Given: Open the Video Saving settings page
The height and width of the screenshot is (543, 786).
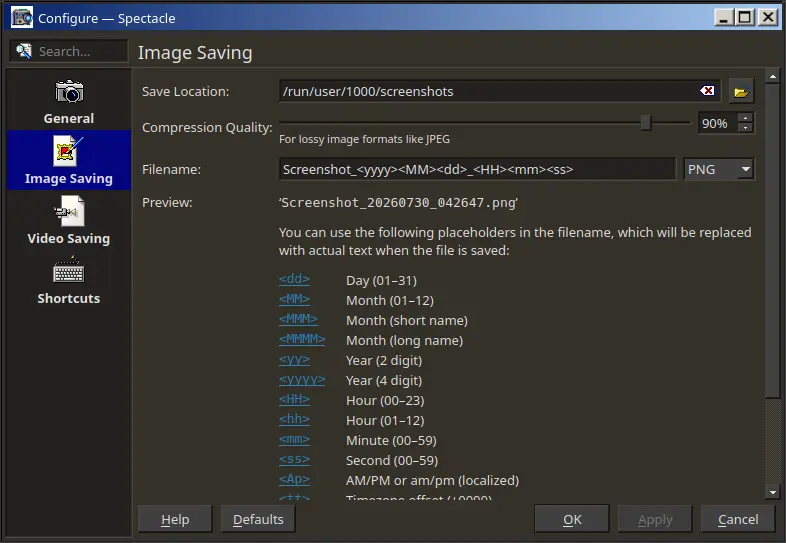Looking at the screenshot, I should pos(69,221).
